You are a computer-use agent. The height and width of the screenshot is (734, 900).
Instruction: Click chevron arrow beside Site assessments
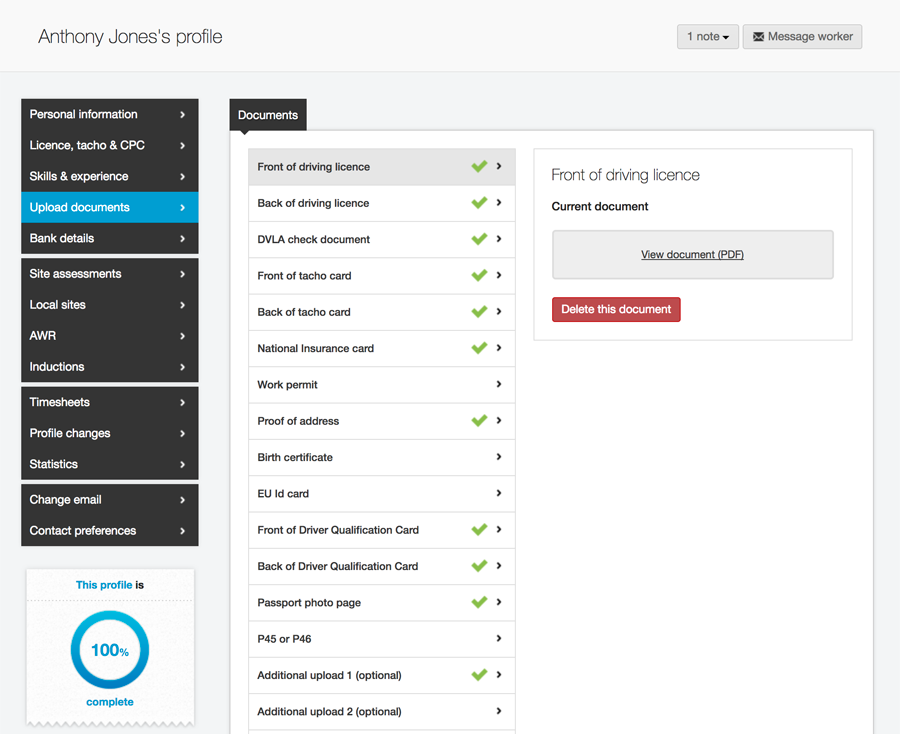(183, 274)
